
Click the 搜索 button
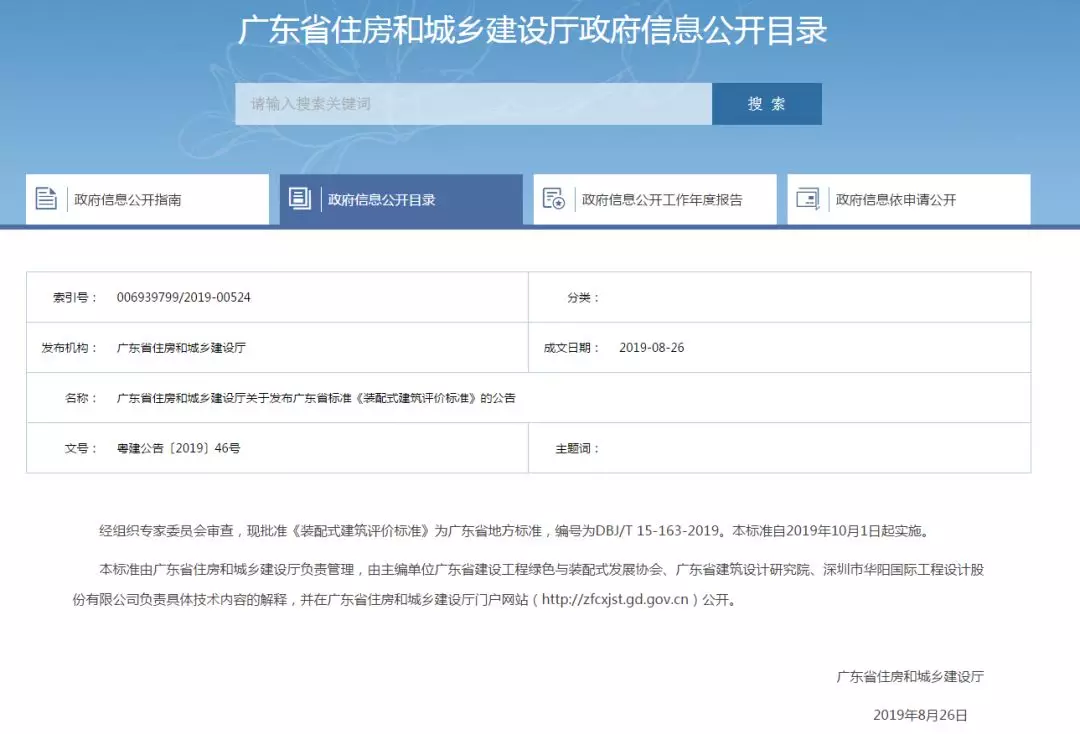click(x=767, y=104)
